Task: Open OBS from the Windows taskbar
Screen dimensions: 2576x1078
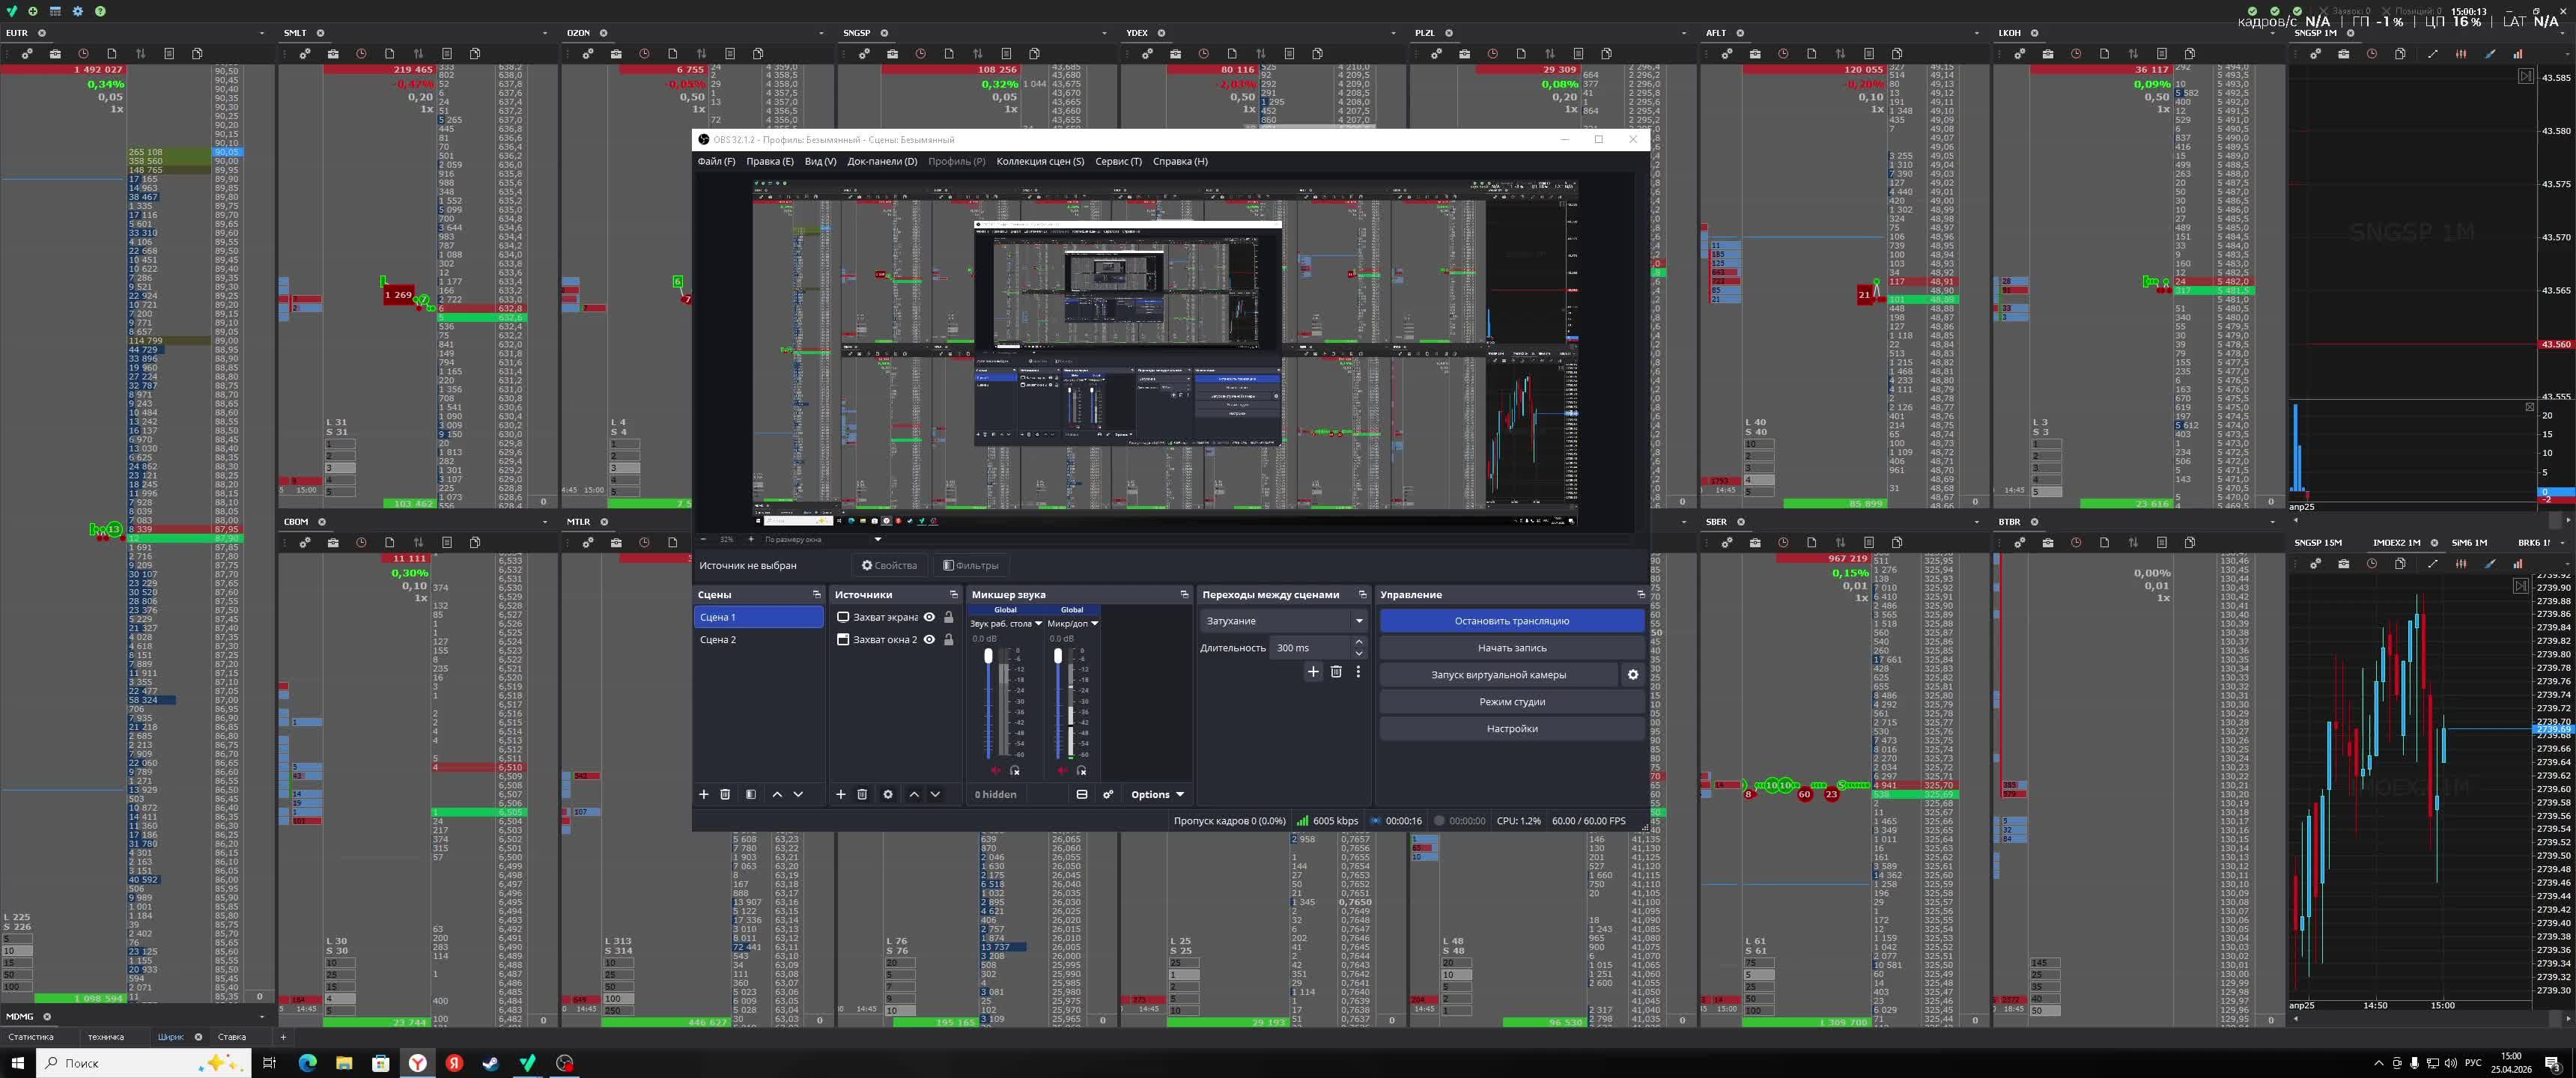Action: click(x=565, y=1063)
